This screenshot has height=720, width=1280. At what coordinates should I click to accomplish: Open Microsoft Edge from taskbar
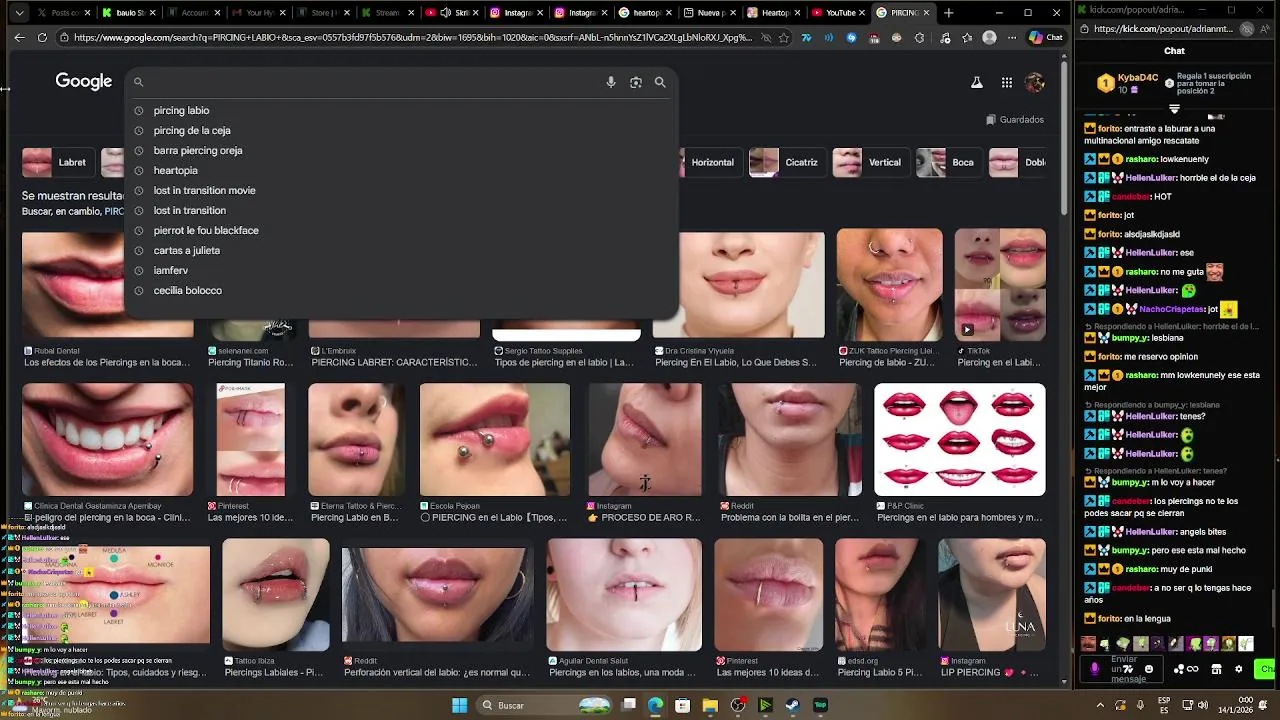(x=655, y=705)
